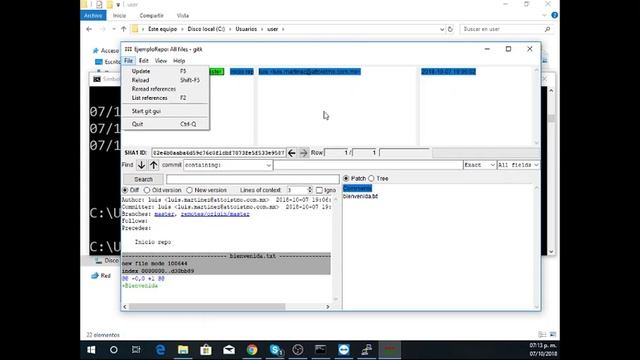Screen dimensions: 640x360
Task: Click Usuarios in Explorer breadcrumb
Action: pyautogui.click(x=246, y=29)
